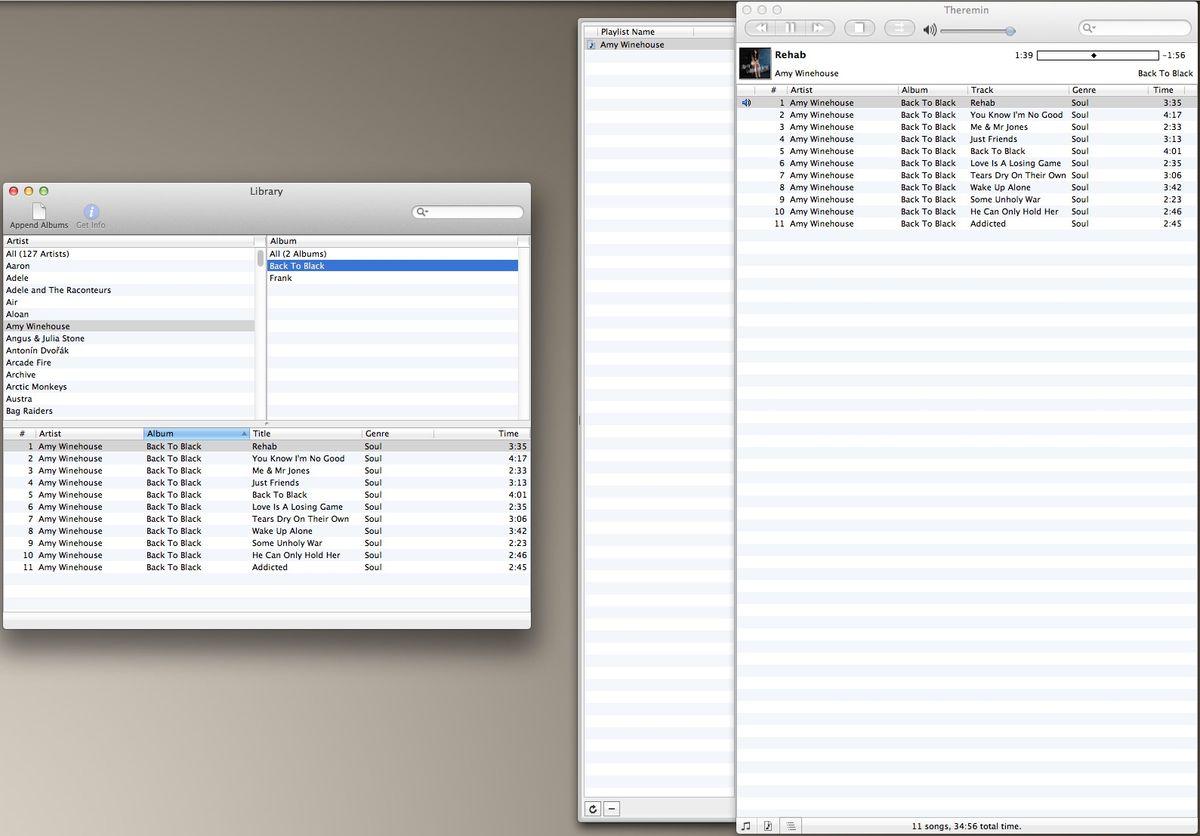The height and width of the screenshot is (836, 1200).
Task: Click the now-playing speaker icon beside track 1
Action: pos(746,103)
